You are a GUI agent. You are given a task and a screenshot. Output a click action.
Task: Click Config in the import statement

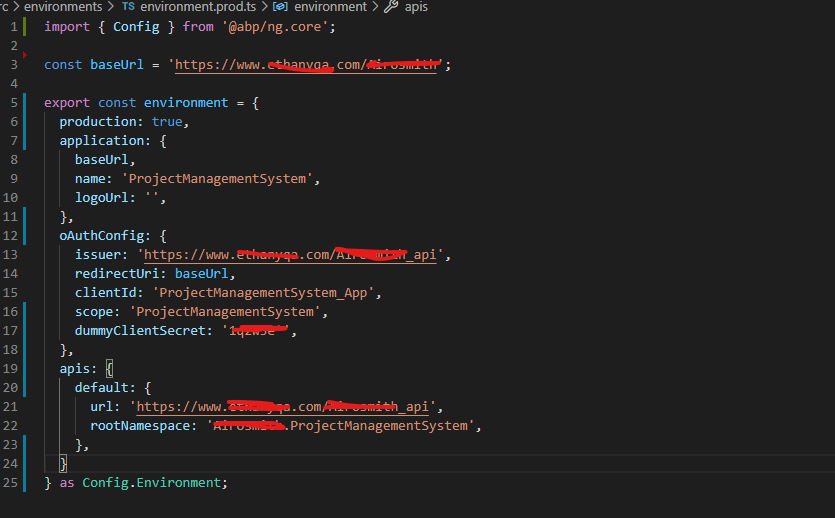click(x=136, y=27)
